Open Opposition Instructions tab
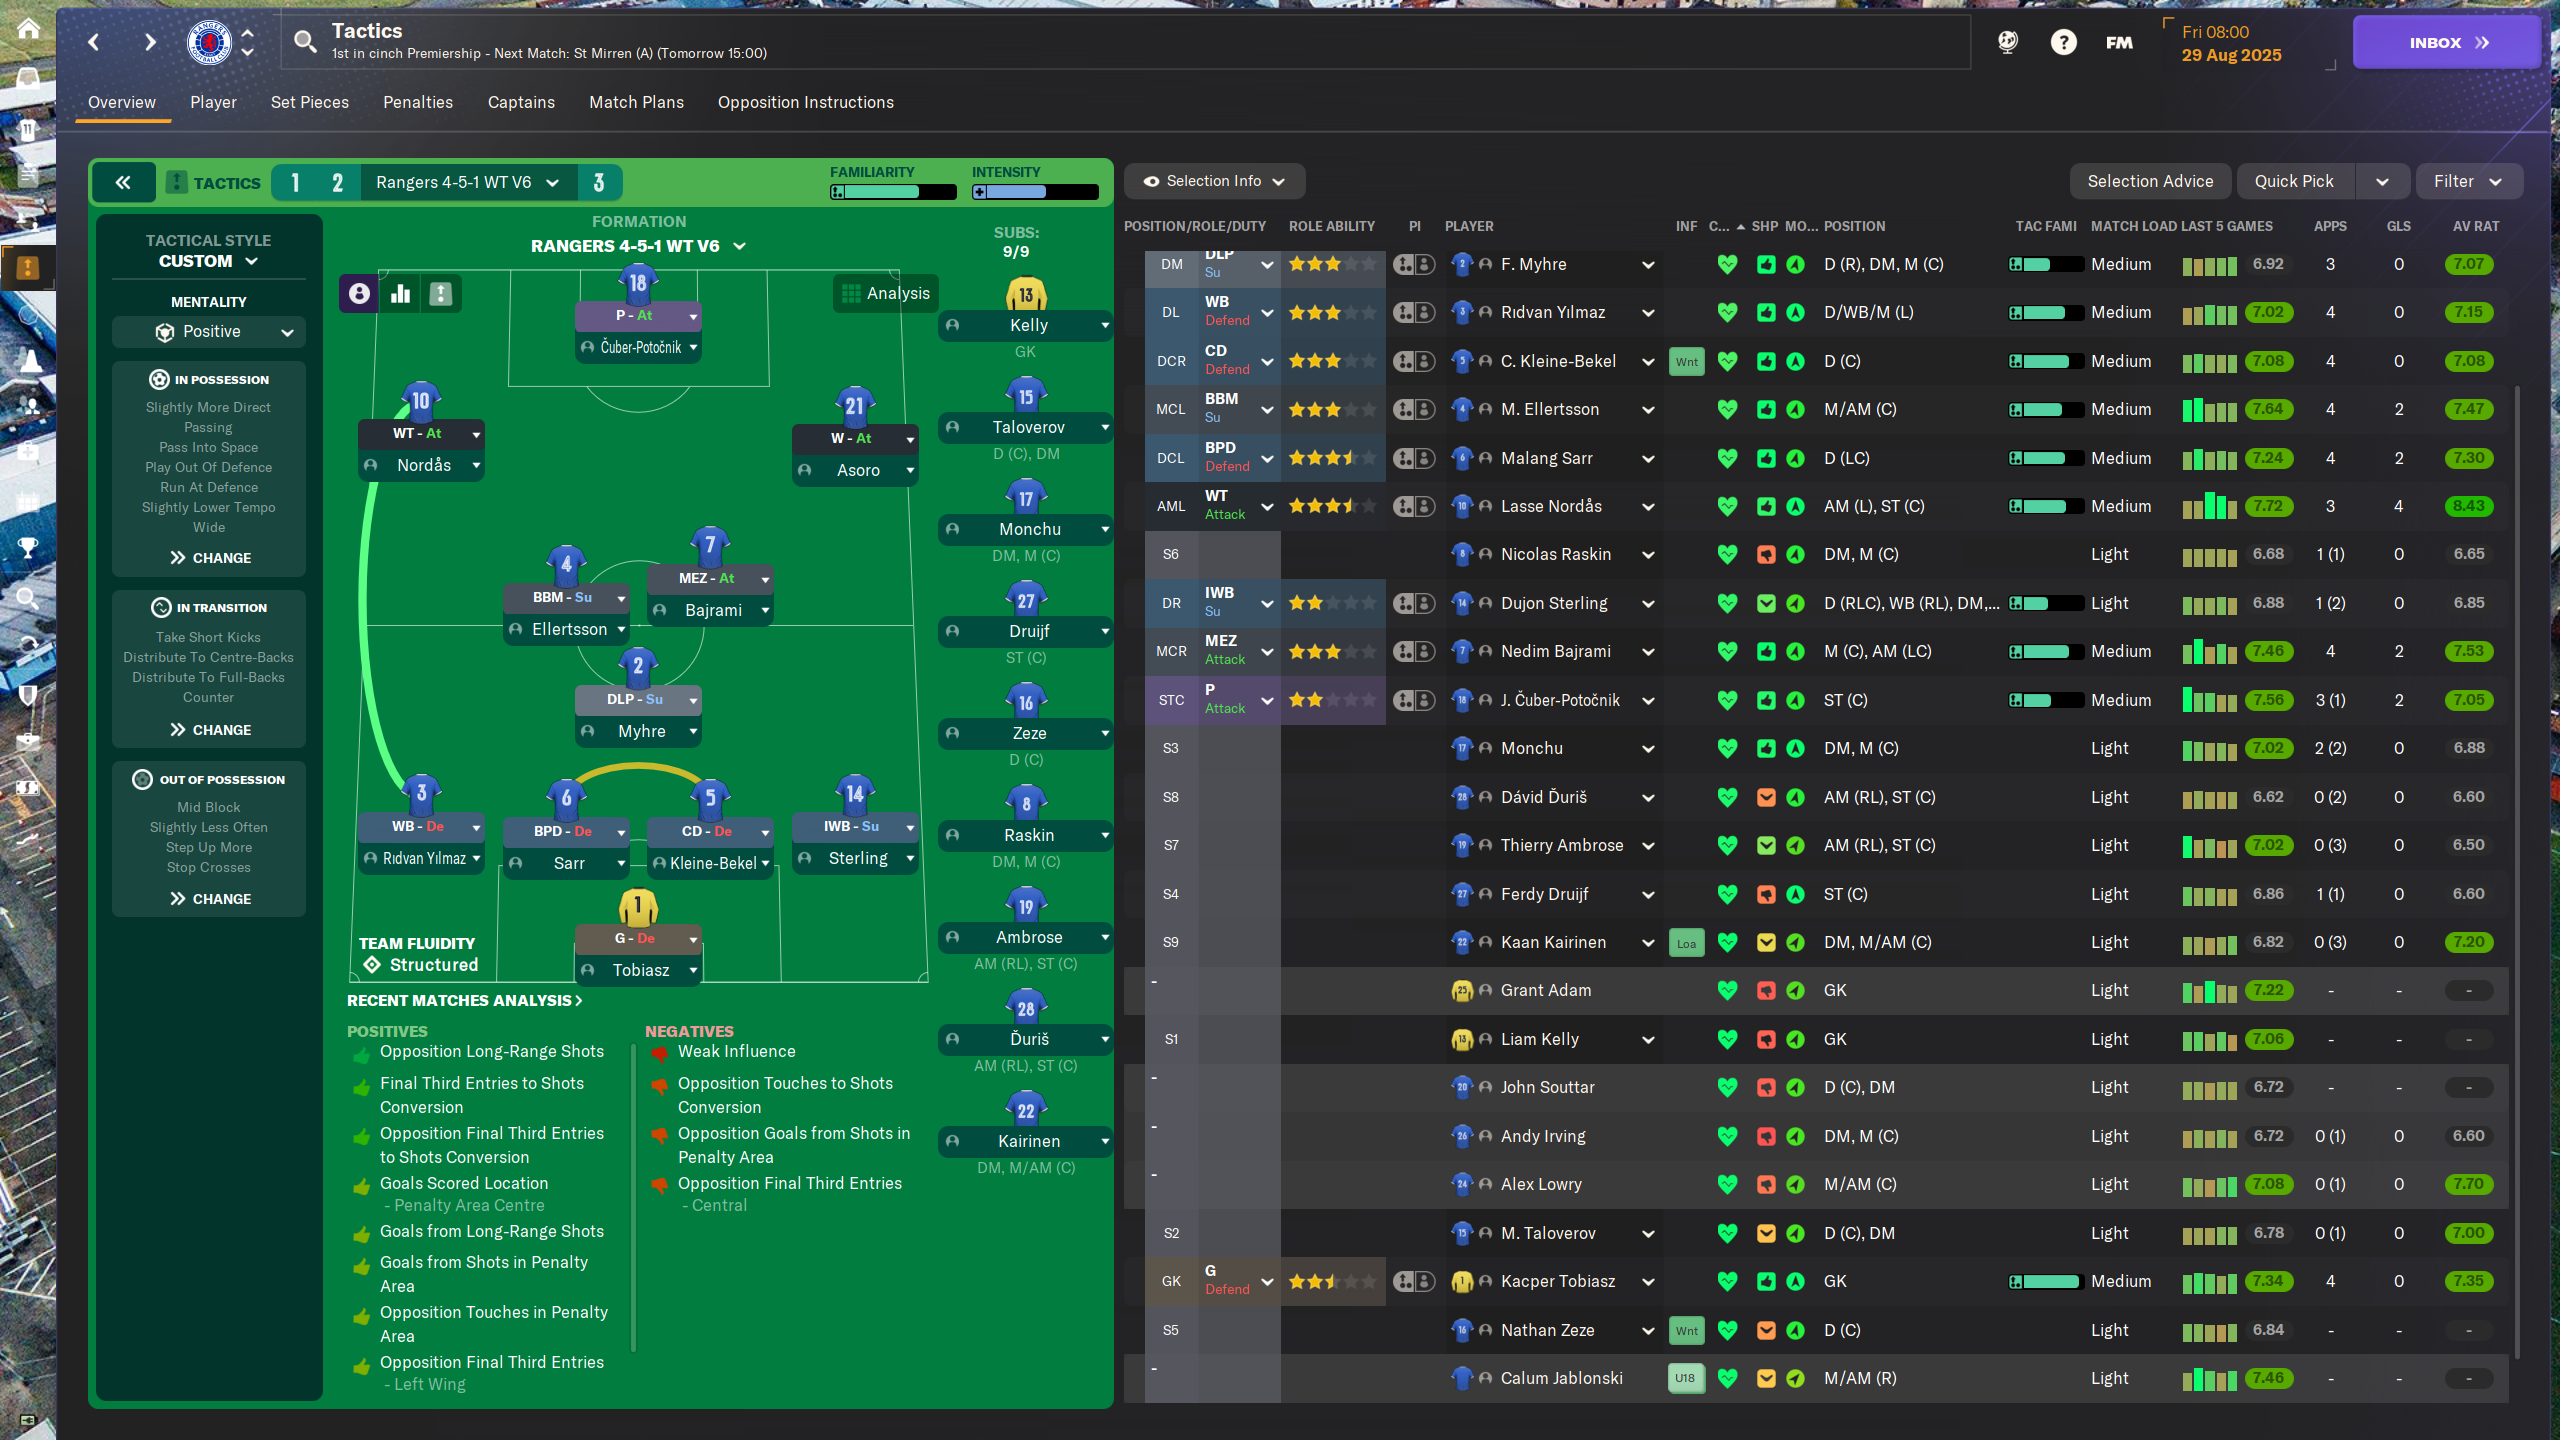Image resolution: width=2560 pixels, height=1440 pixels. pos(806,102)
